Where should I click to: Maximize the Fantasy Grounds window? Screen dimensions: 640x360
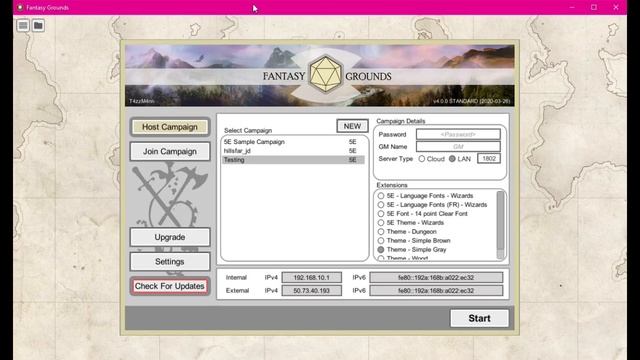[594, 7]
